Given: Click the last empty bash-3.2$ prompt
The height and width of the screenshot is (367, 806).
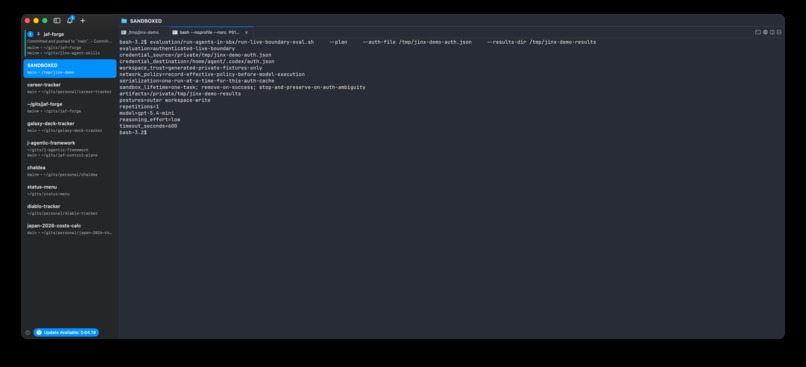Looking at the screenshot, I should click(133, 133).
